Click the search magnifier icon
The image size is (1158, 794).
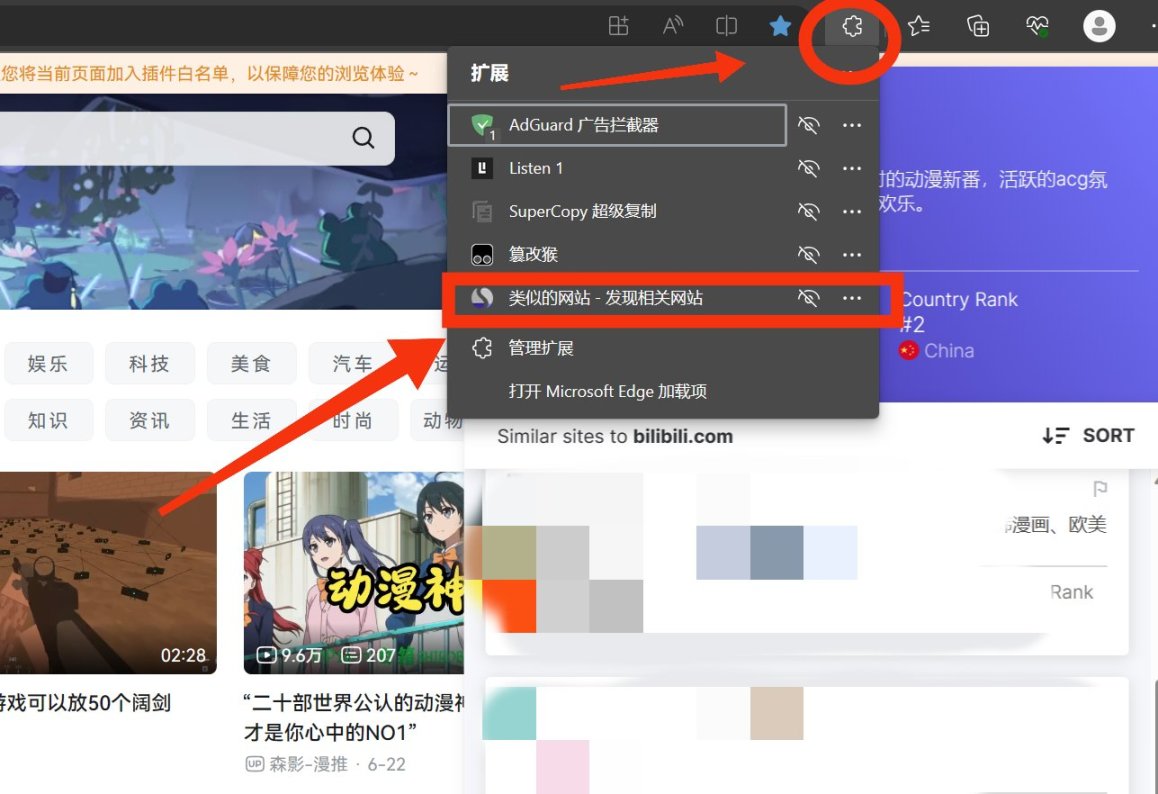(363, 137)
